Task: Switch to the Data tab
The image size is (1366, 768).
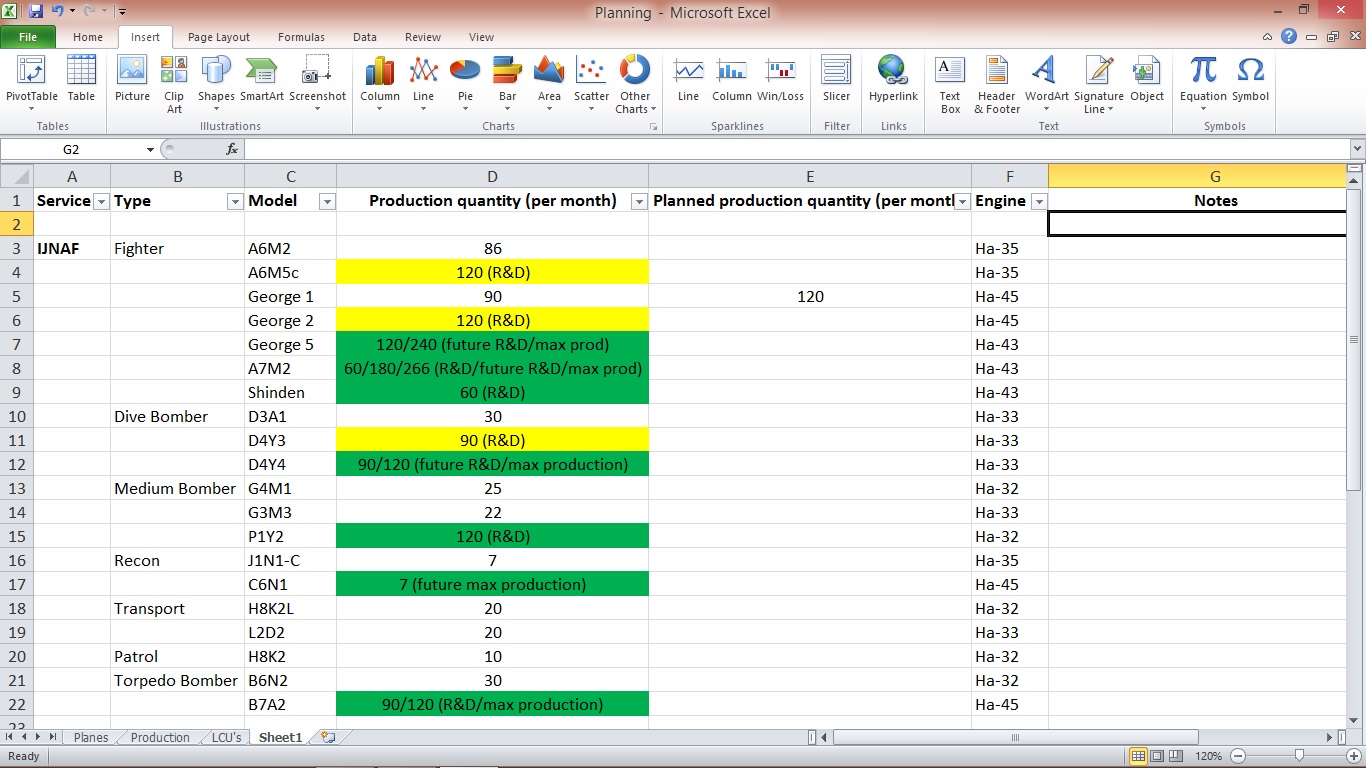Action: click(365, 37)
